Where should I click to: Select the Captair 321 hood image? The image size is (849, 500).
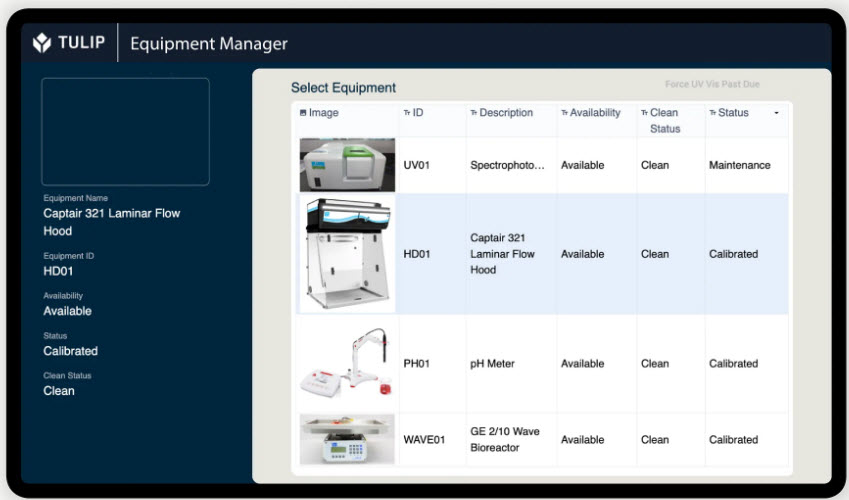click(347, 254)
